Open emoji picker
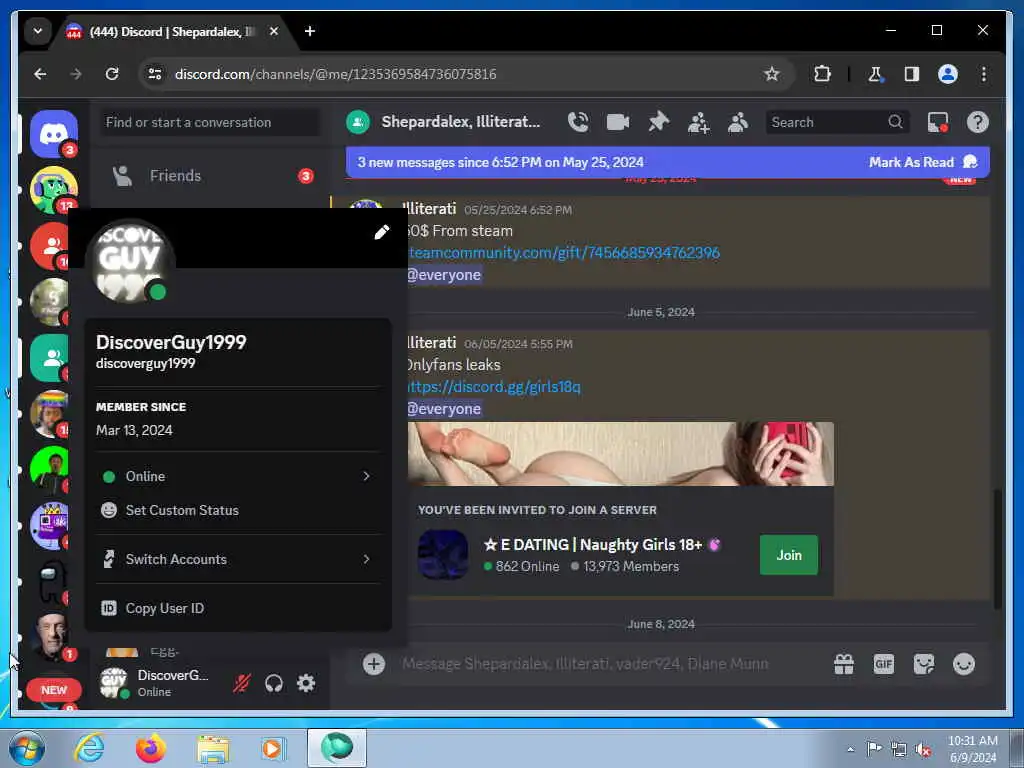The width and height of the screenshot is (1024, 768). tap(964, 664)
